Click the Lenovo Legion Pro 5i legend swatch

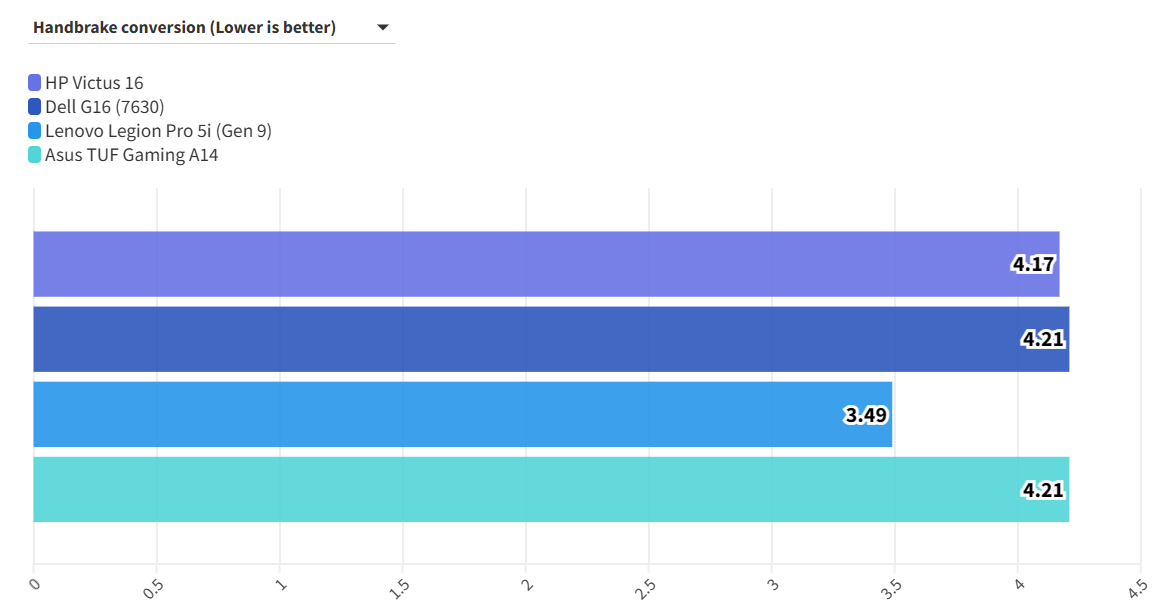pyautogui.click(x=35, y=131)
